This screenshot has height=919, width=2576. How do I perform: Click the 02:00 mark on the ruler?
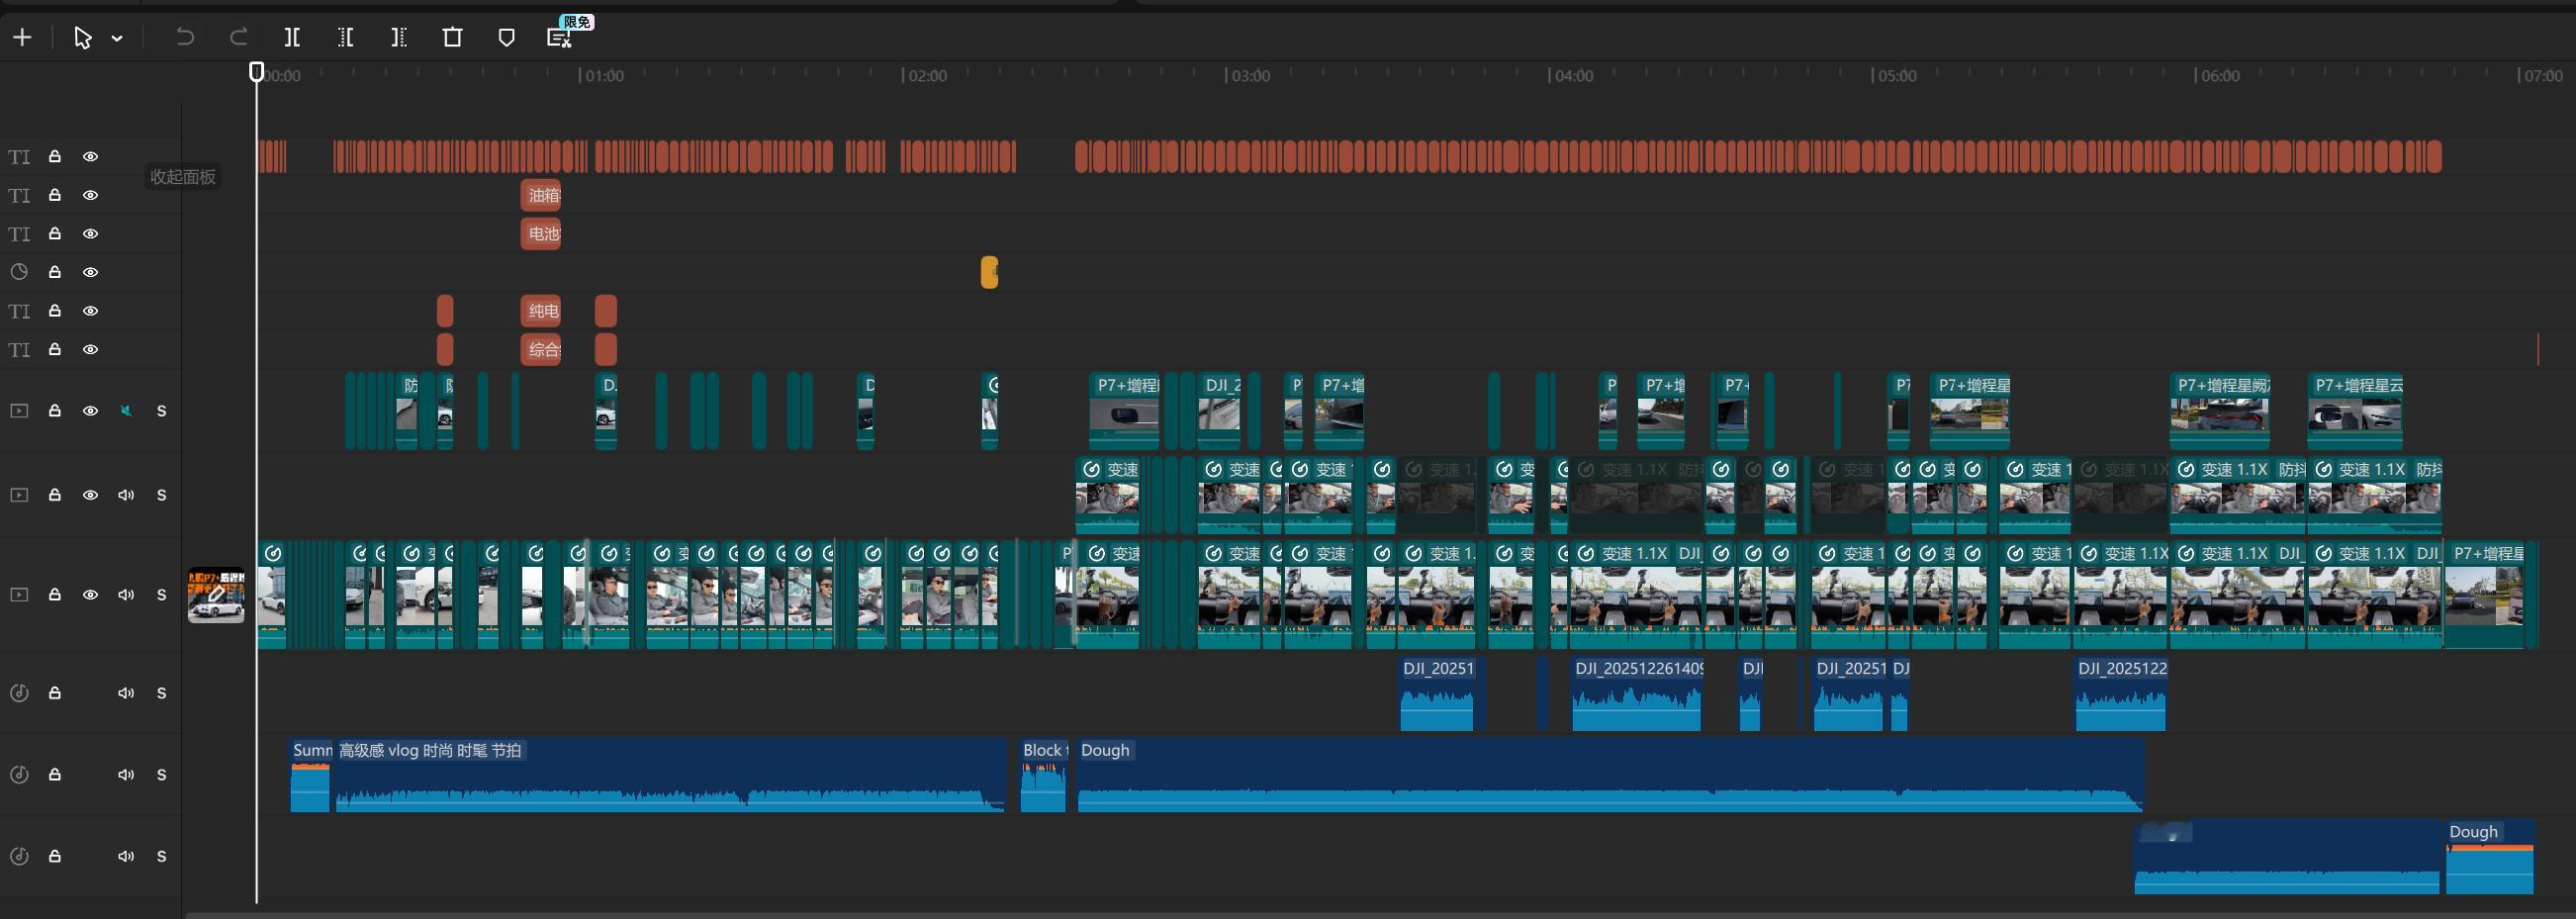(926, 76)
